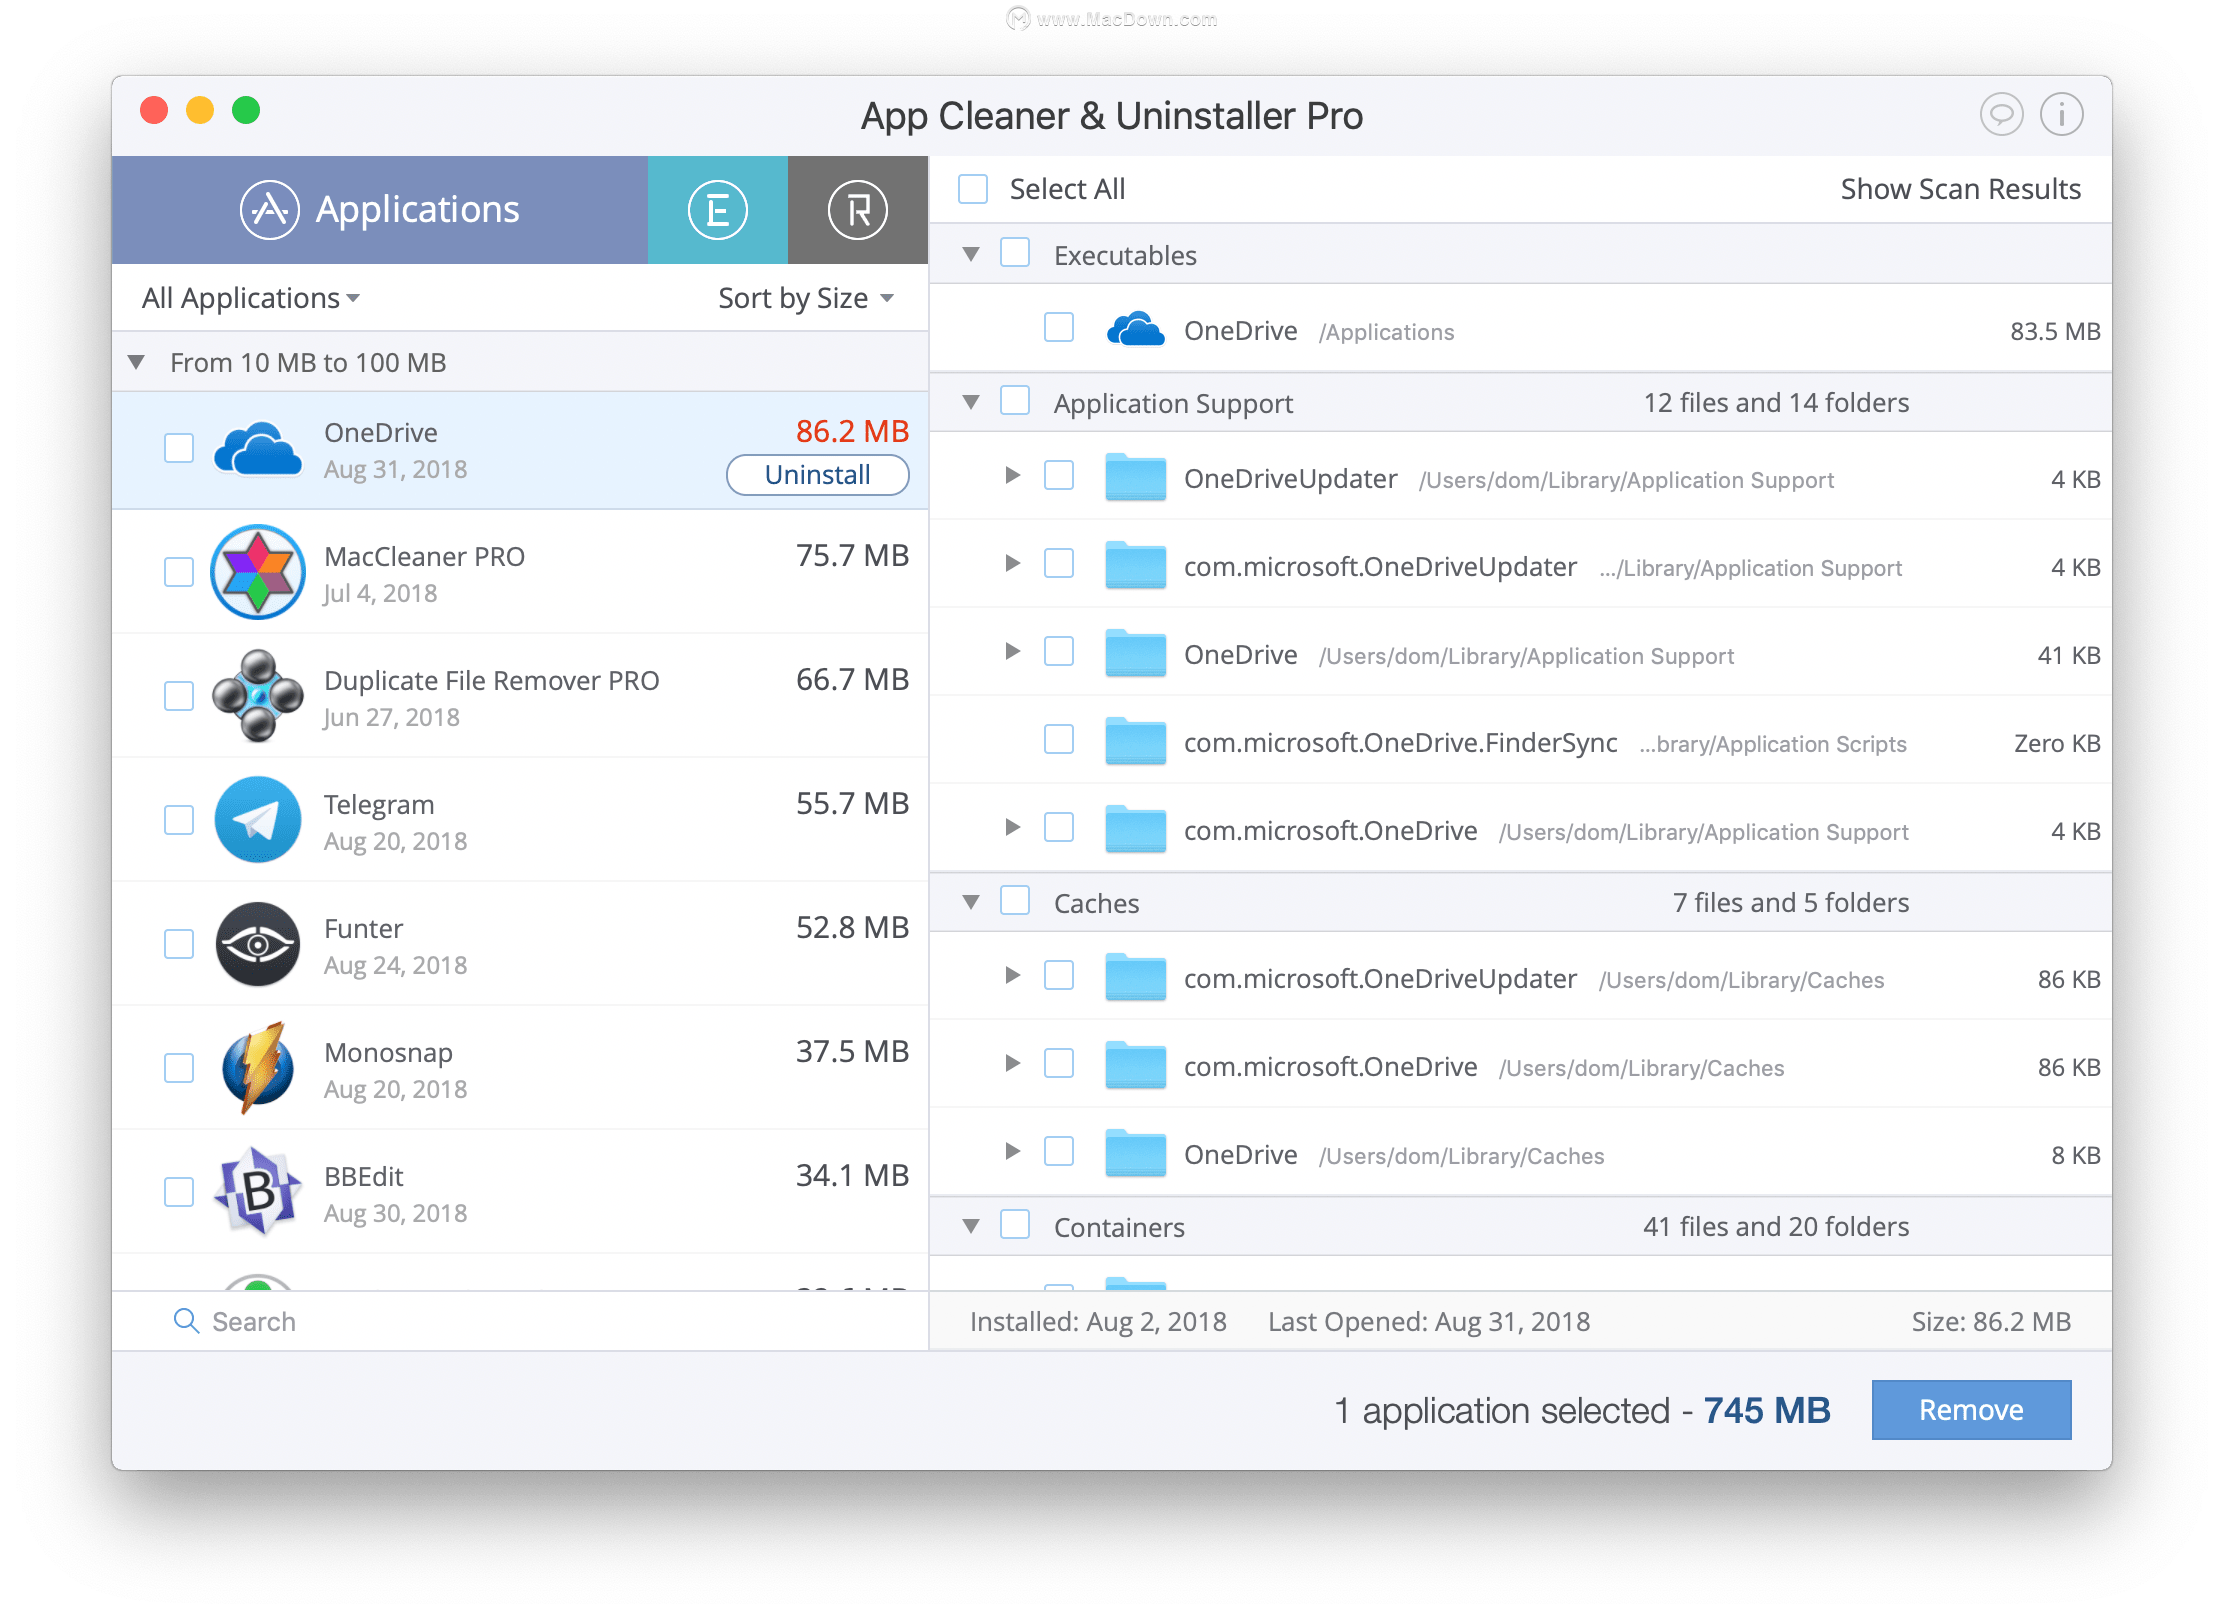This screenshot has height=1618, width=2224.
Task: Switch to the Applications tab
Action: 380,210
